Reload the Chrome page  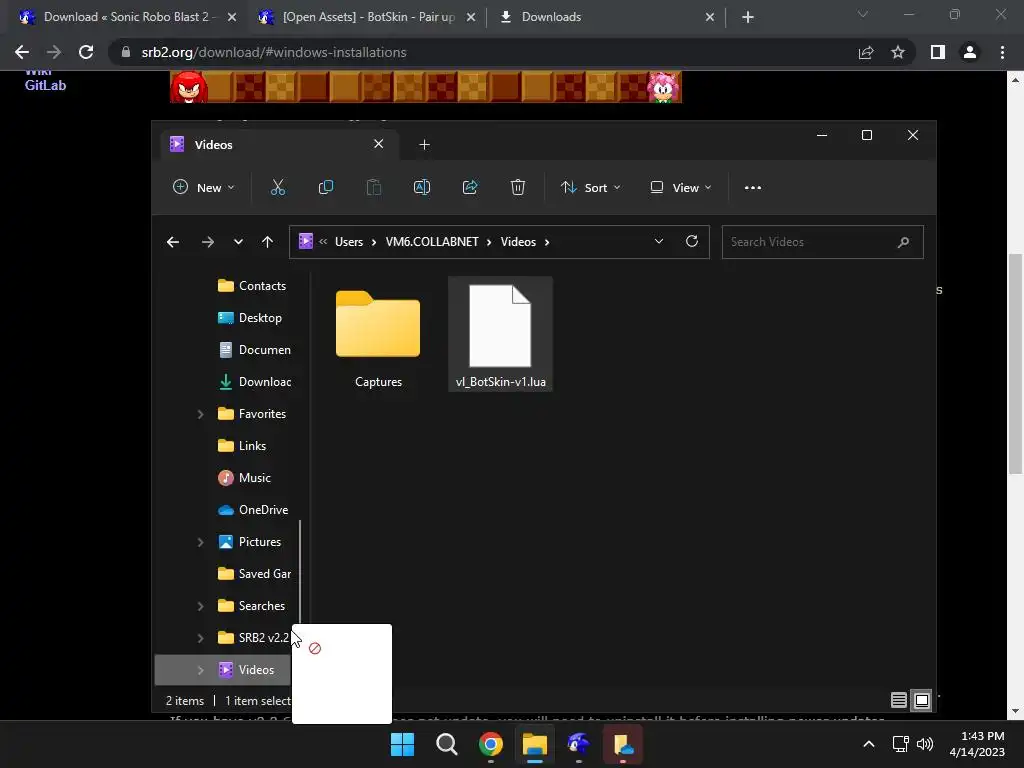click(x=86, y=52)
